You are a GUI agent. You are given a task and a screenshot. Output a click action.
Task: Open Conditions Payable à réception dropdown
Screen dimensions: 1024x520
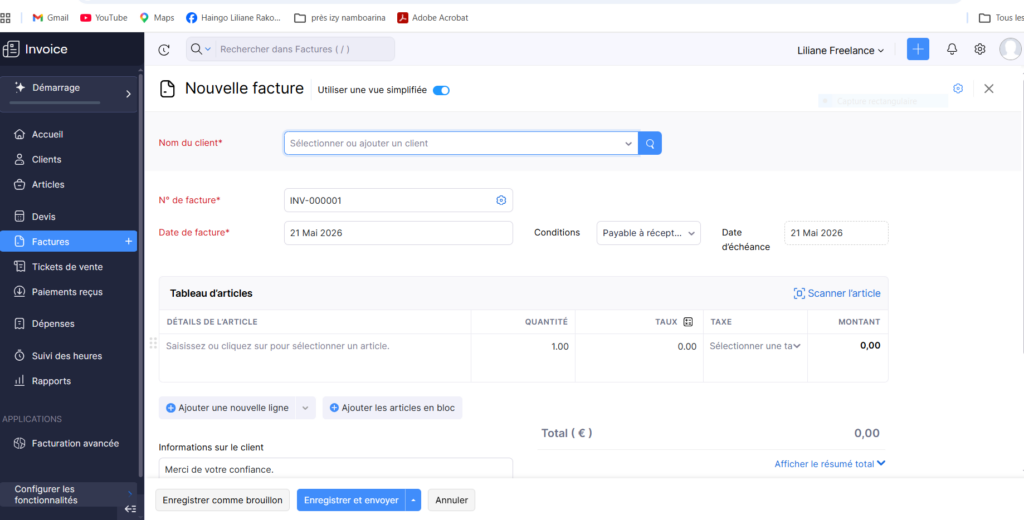[x=648, y=233]
